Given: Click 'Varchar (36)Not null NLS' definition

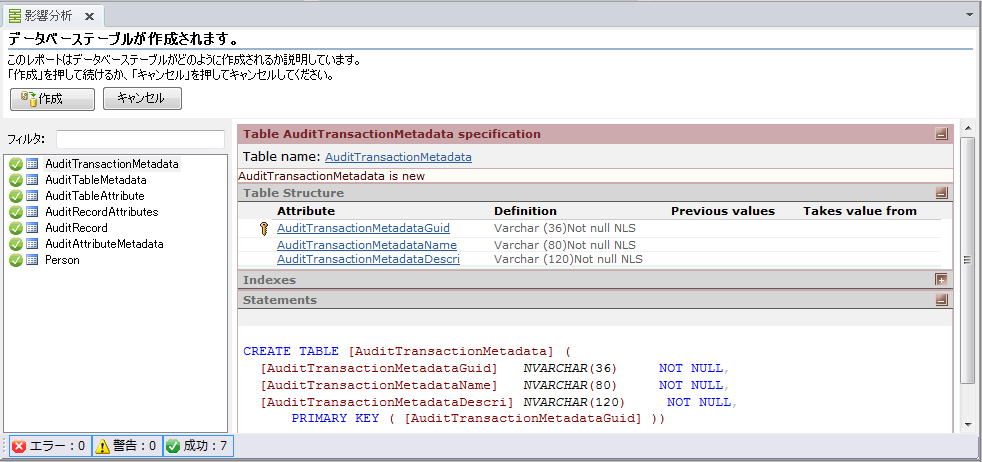Looking at the screenshot, I should [564, 228].
